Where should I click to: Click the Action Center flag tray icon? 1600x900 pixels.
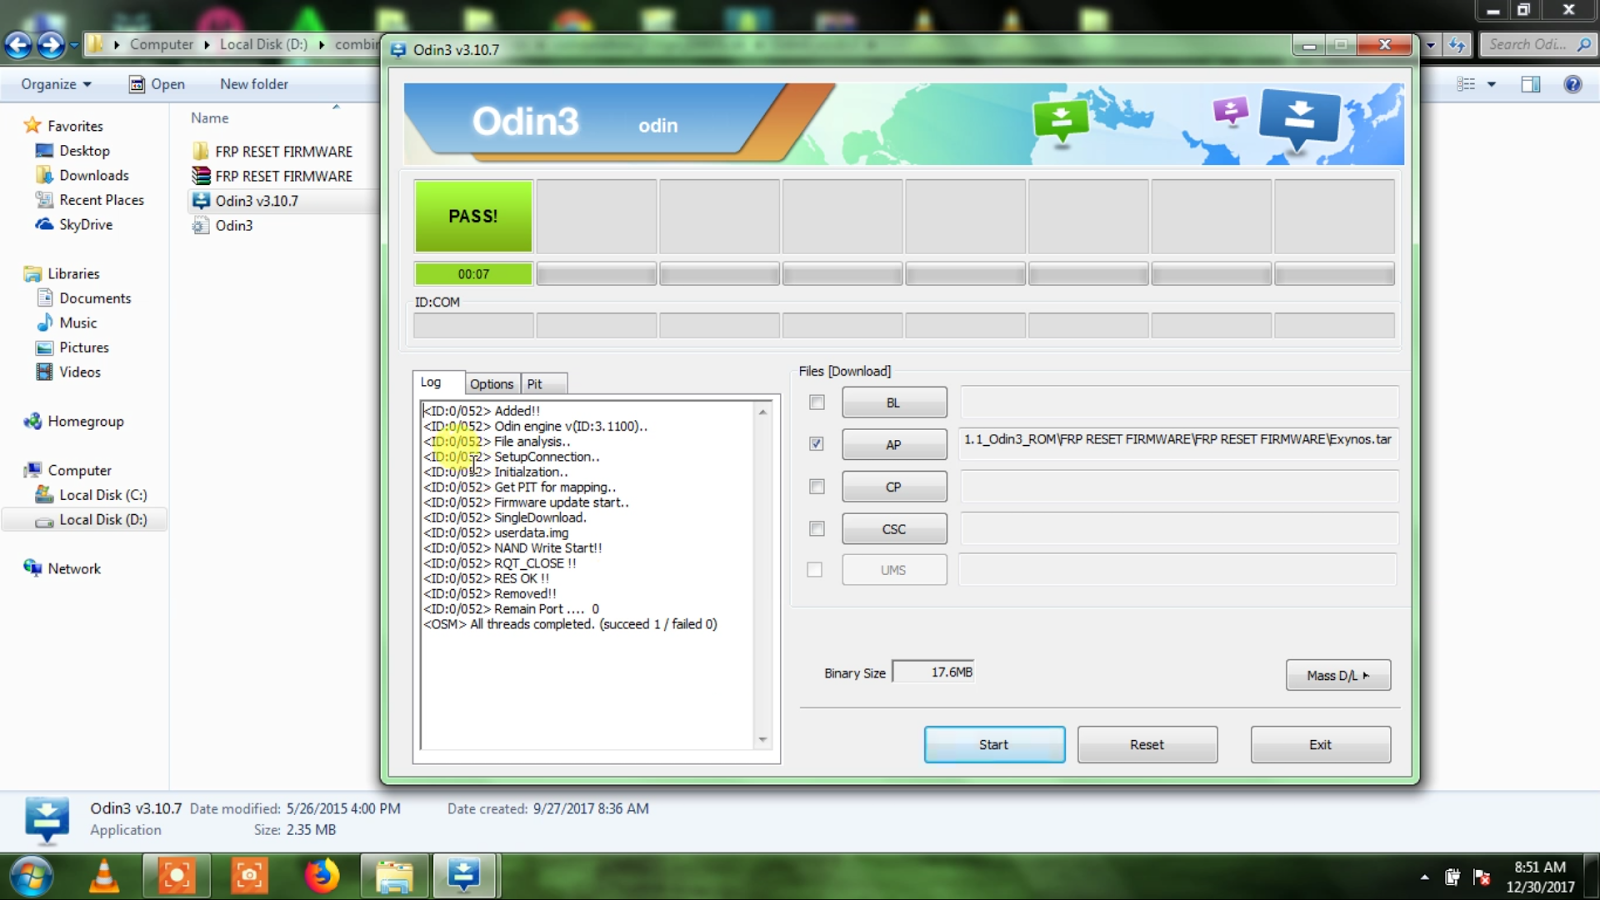(x=1481, y=877)
